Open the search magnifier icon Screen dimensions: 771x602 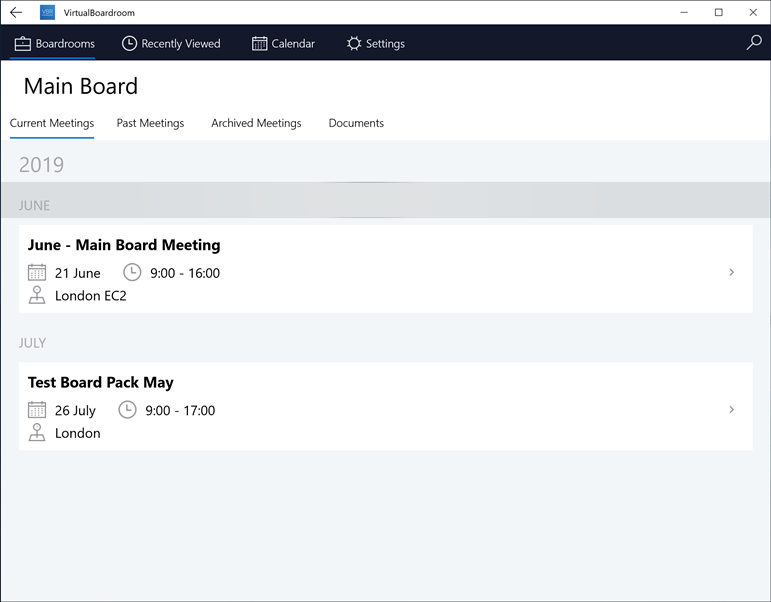(x=754, y=43)
